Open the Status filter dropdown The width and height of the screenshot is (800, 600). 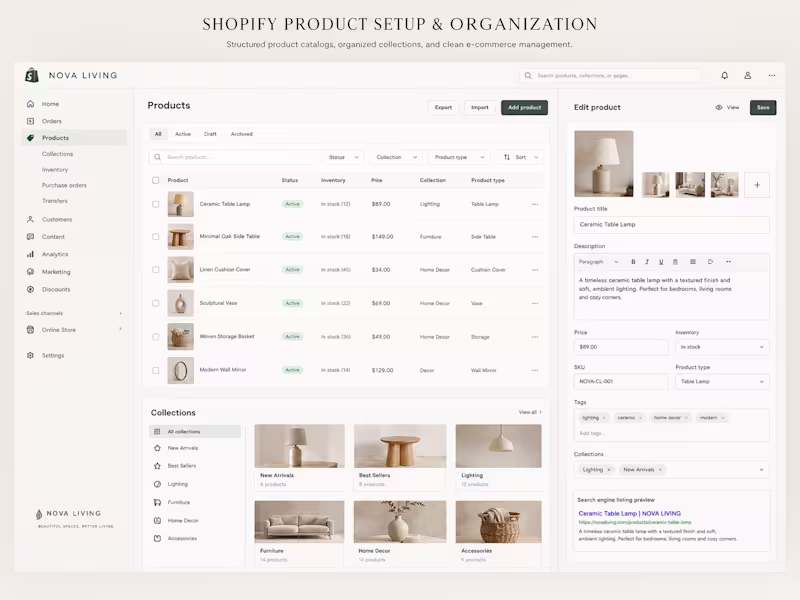click(343, 157)
